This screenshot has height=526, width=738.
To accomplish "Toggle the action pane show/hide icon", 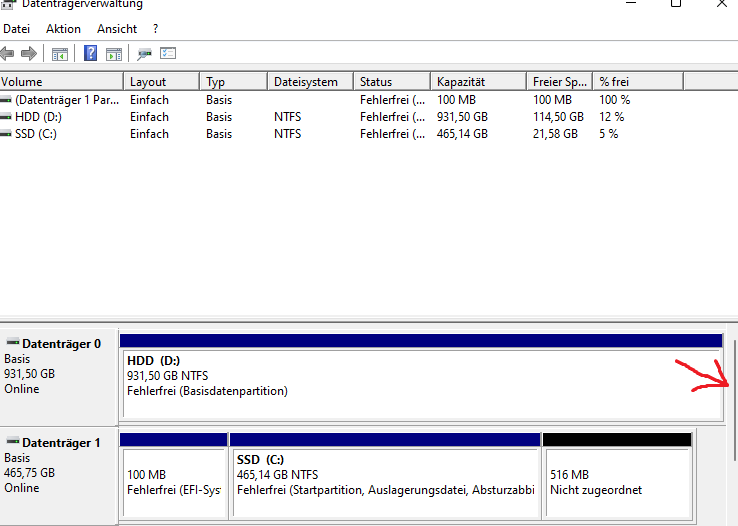I will click(x=114, y=54).
